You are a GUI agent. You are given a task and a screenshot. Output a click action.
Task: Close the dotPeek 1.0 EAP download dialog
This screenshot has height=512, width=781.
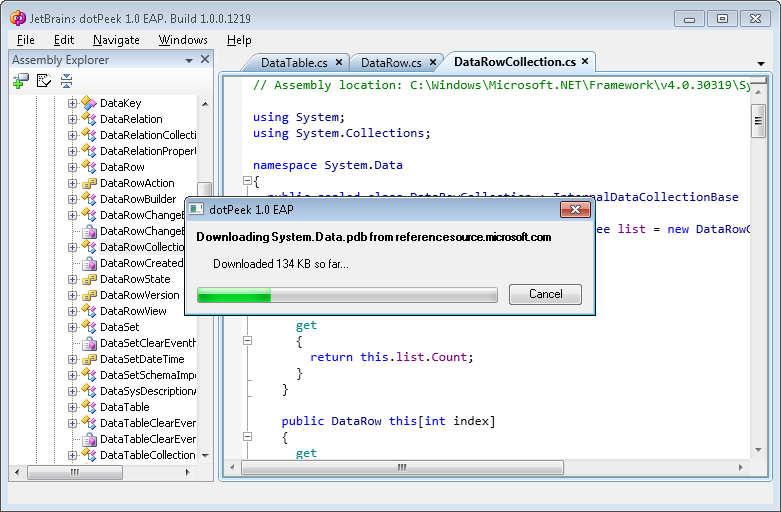575,210
